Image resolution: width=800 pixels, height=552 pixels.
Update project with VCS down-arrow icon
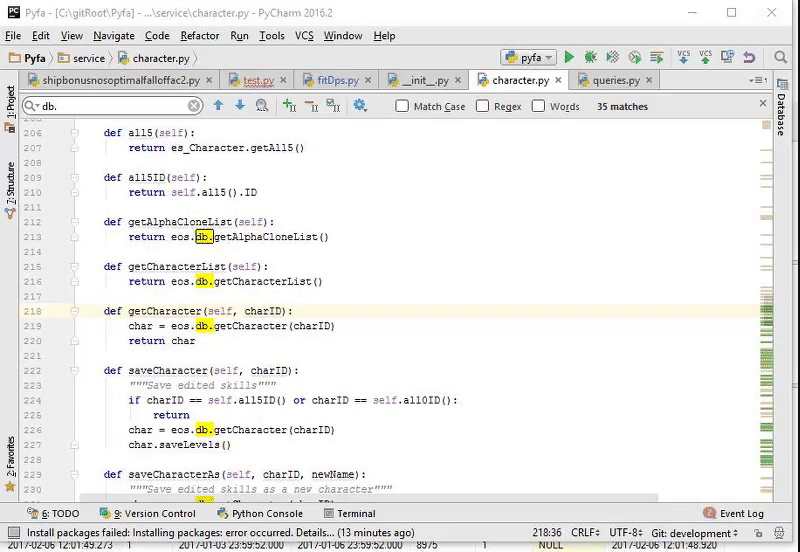[x=684, y=57]
